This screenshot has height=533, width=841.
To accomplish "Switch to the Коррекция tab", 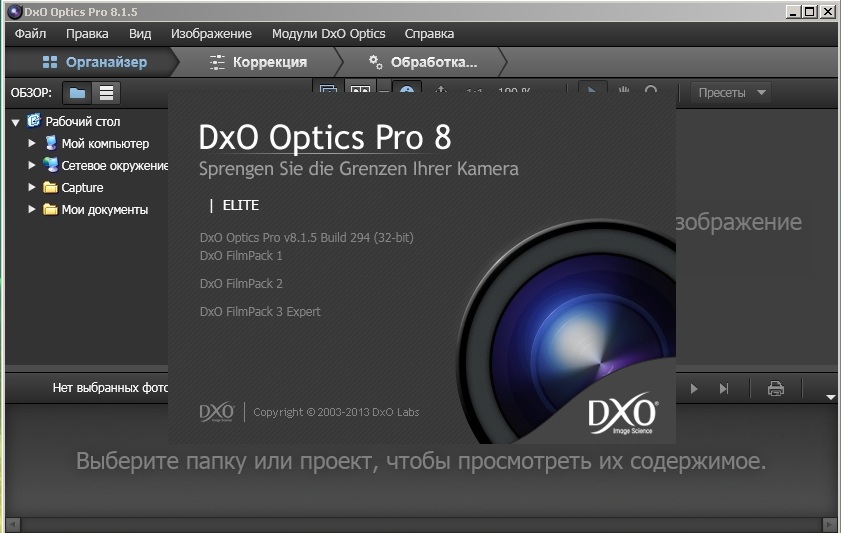I will point(259,62).
